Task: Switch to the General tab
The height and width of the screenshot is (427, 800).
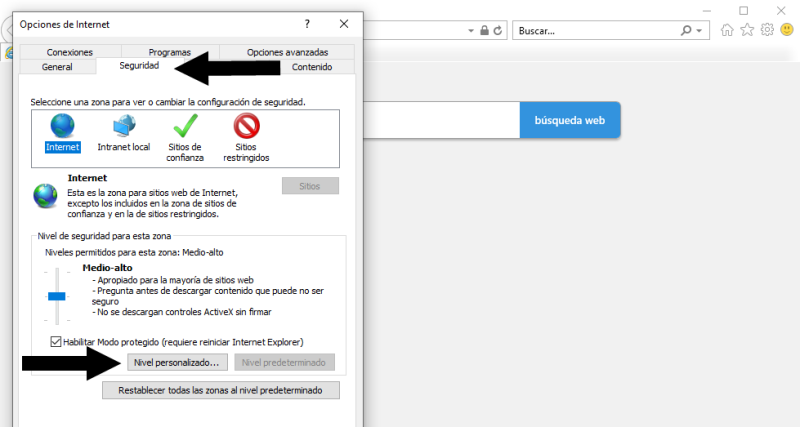Action: click(57, 67)
